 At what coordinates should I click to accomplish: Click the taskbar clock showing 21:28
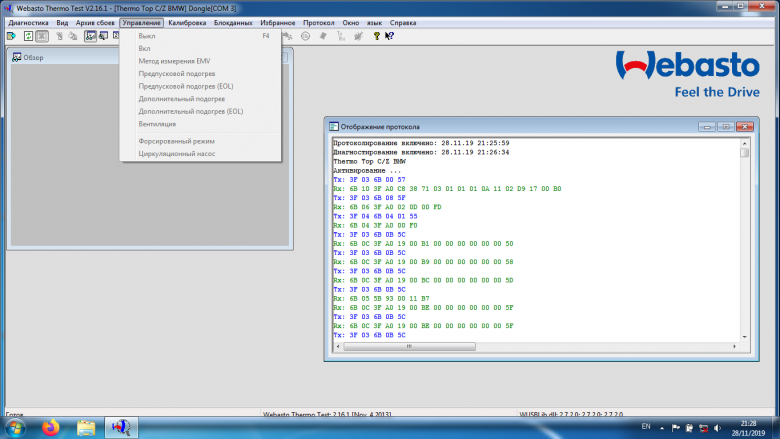click(x=748, y=428)
